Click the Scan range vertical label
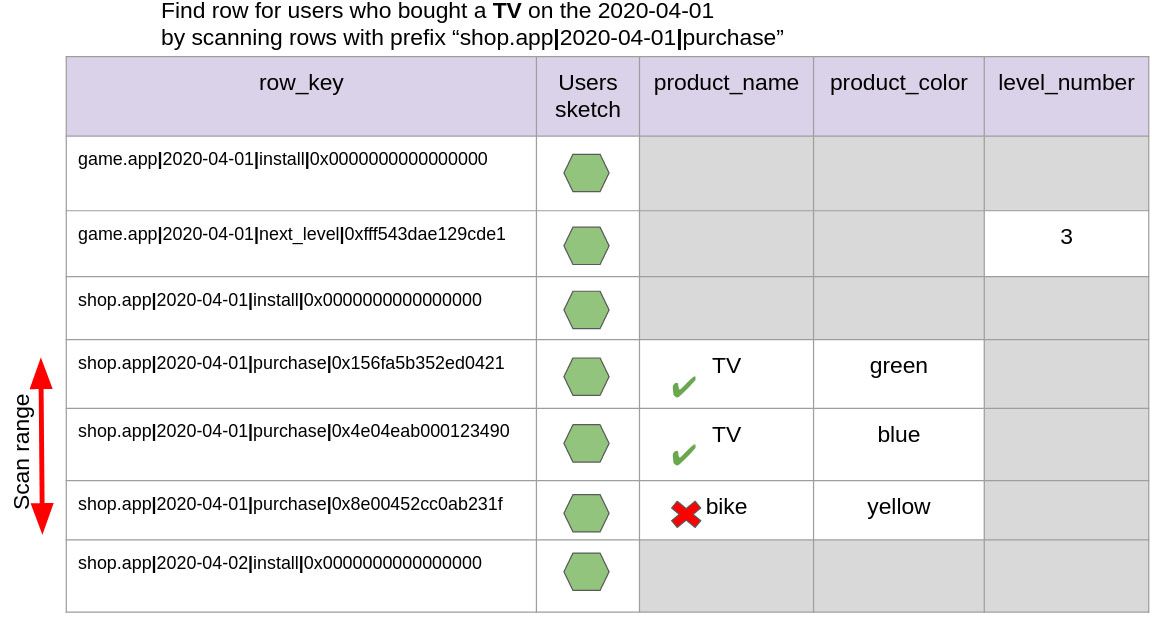The width and height of the screenshot is (1152, 630). click(x=22, y=452)
